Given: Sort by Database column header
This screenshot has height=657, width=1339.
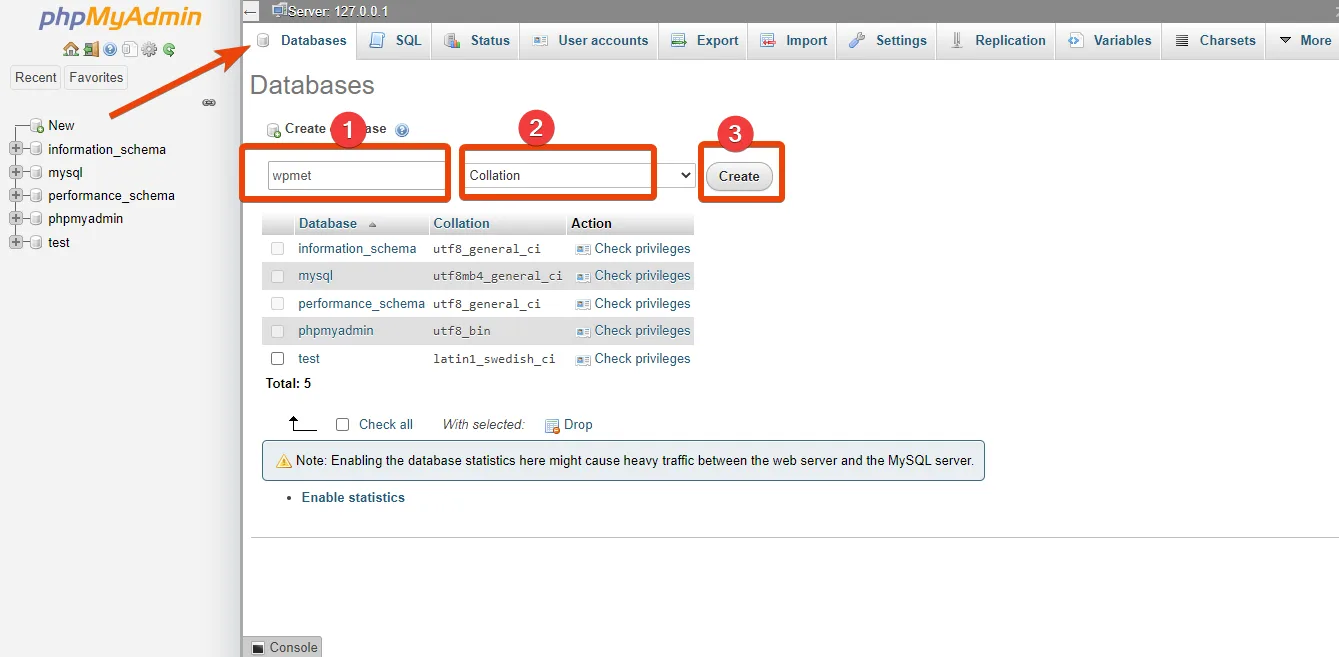Looking at the screenshot, I should pyautogui.click(x=328, y=224).
